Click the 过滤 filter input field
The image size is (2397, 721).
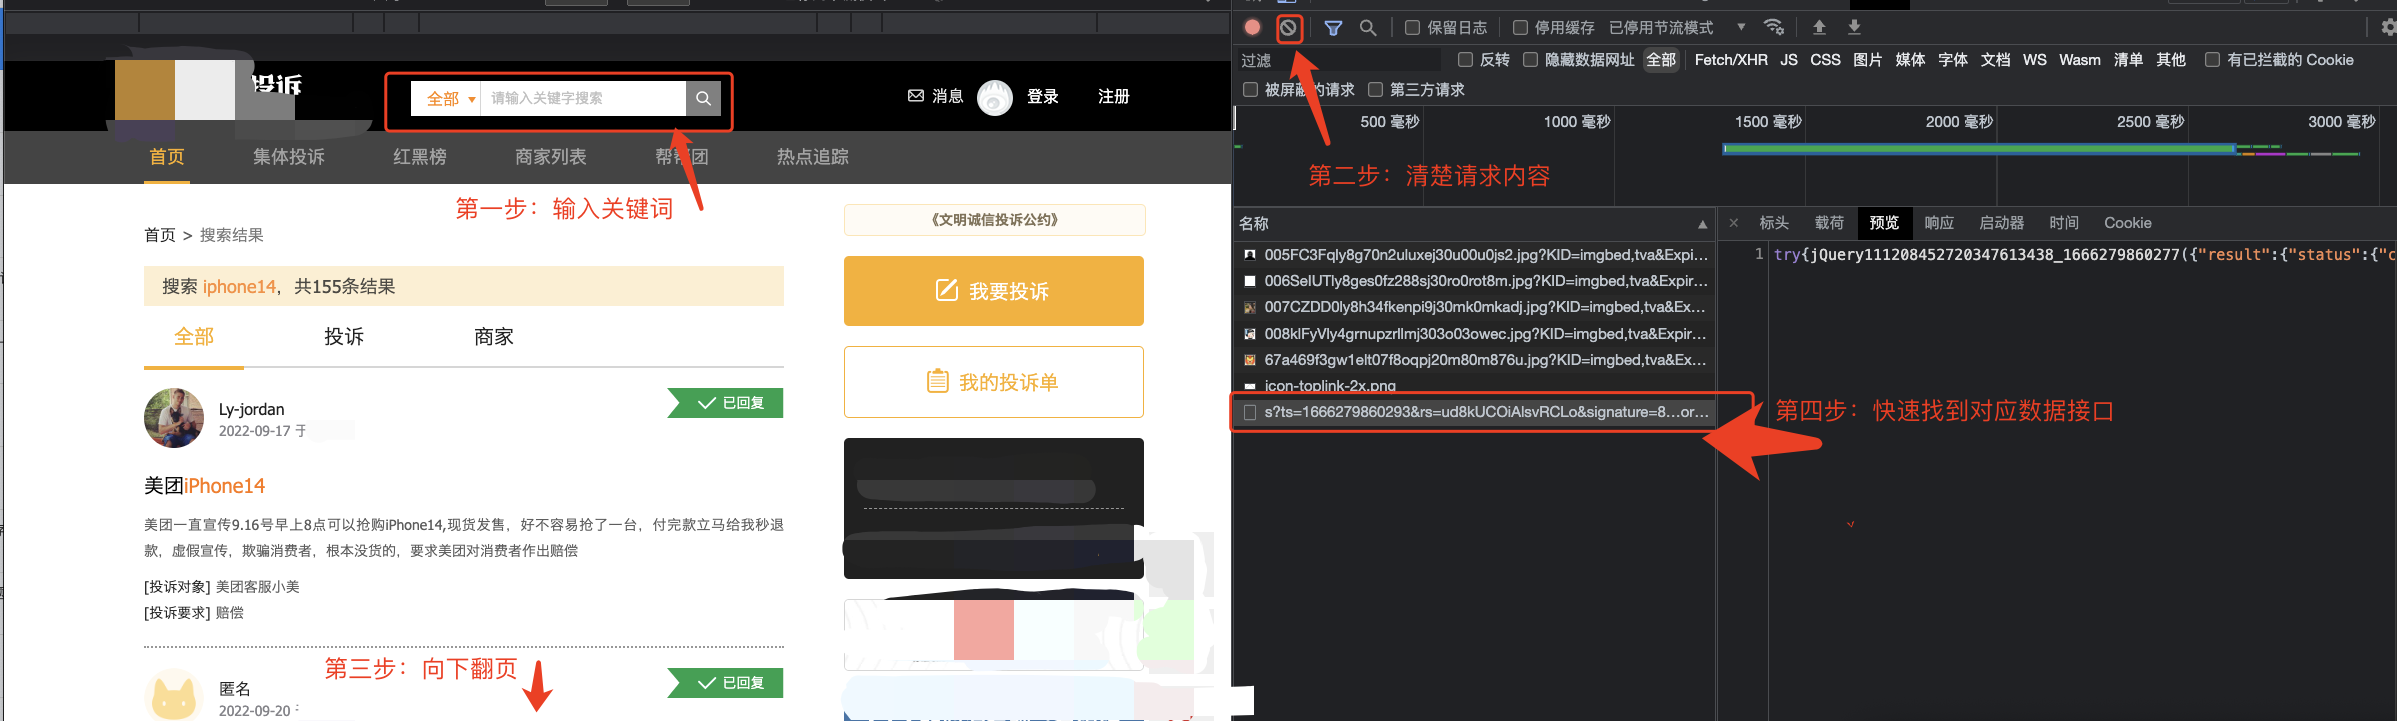pos(1340,61)
